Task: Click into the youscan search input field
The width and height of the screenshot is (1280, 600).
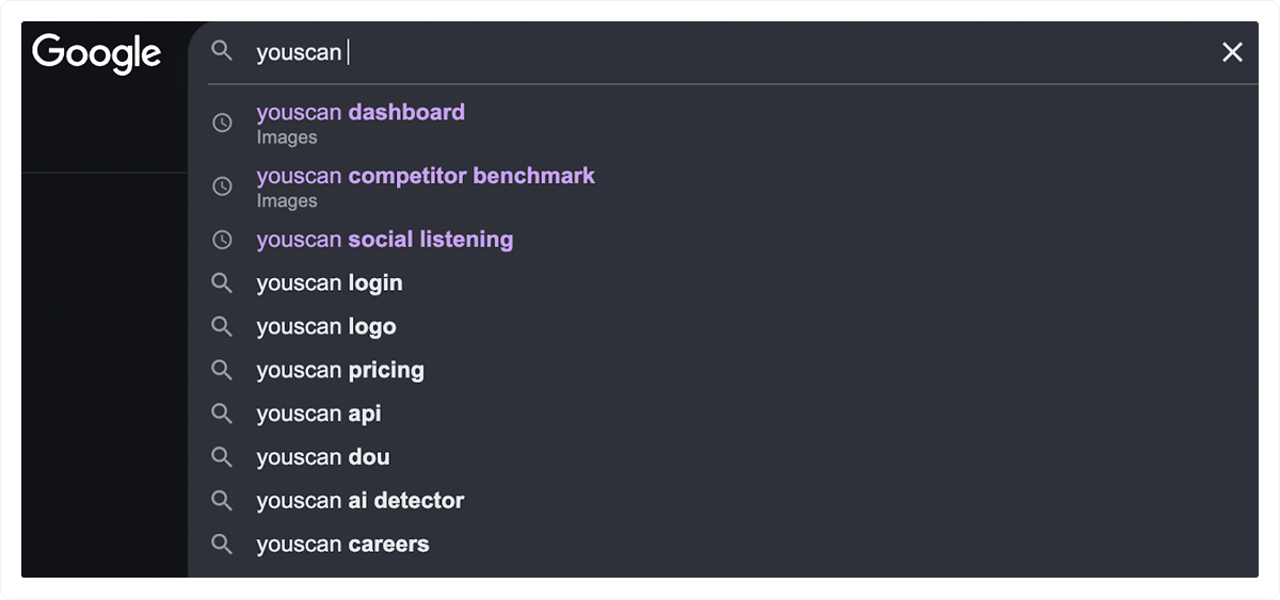Action: [x=700, y=52]
